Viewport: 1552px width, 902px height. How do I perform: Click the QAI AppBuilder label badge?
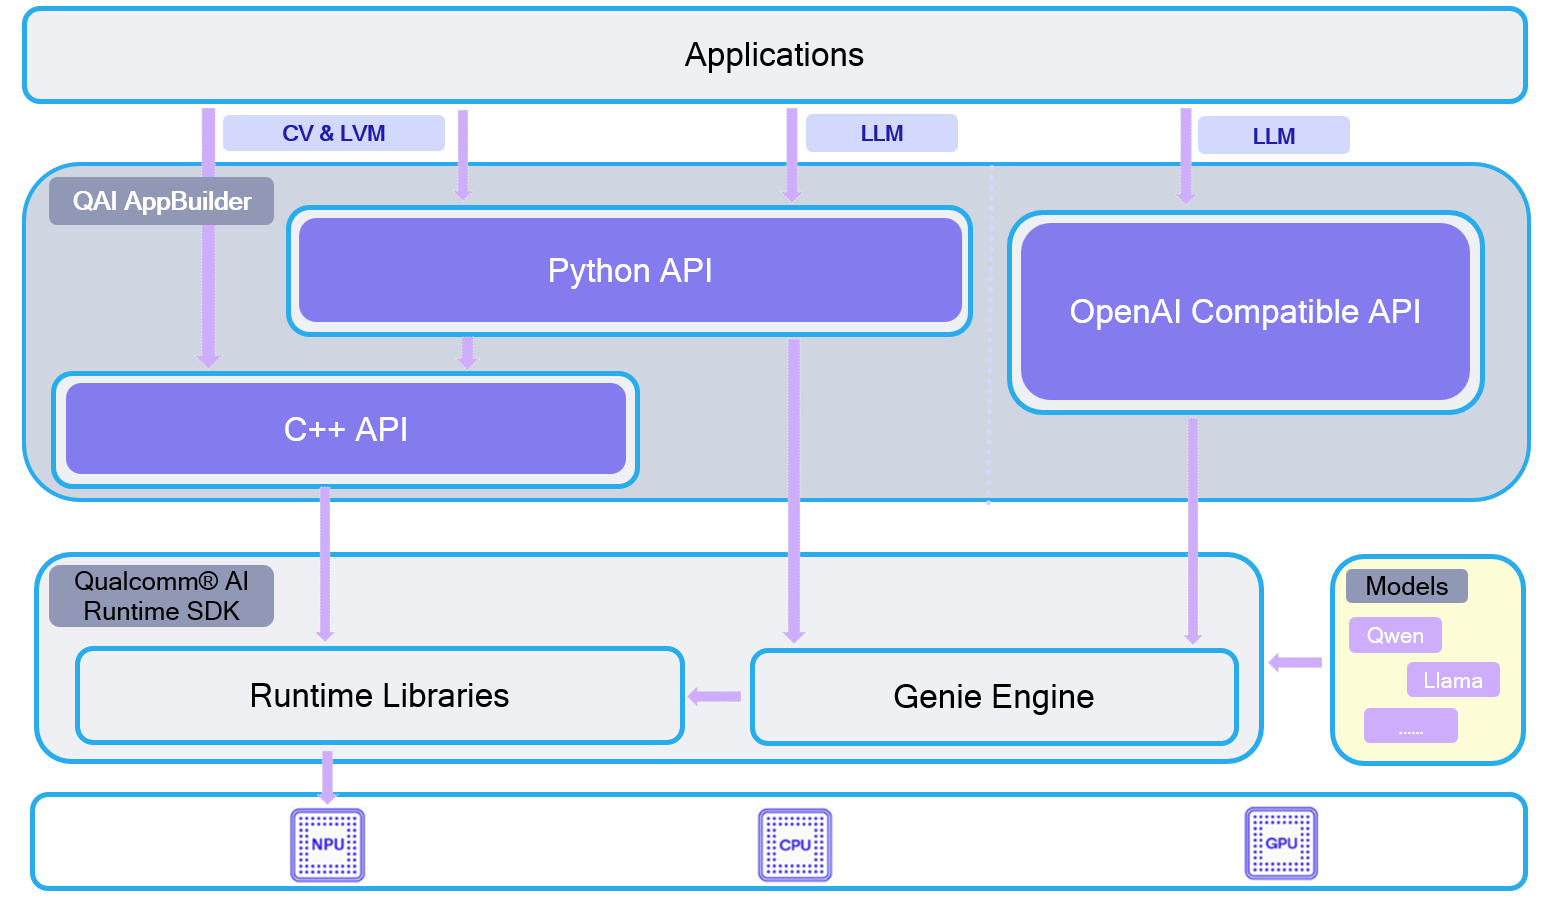(x=161, y=201)
